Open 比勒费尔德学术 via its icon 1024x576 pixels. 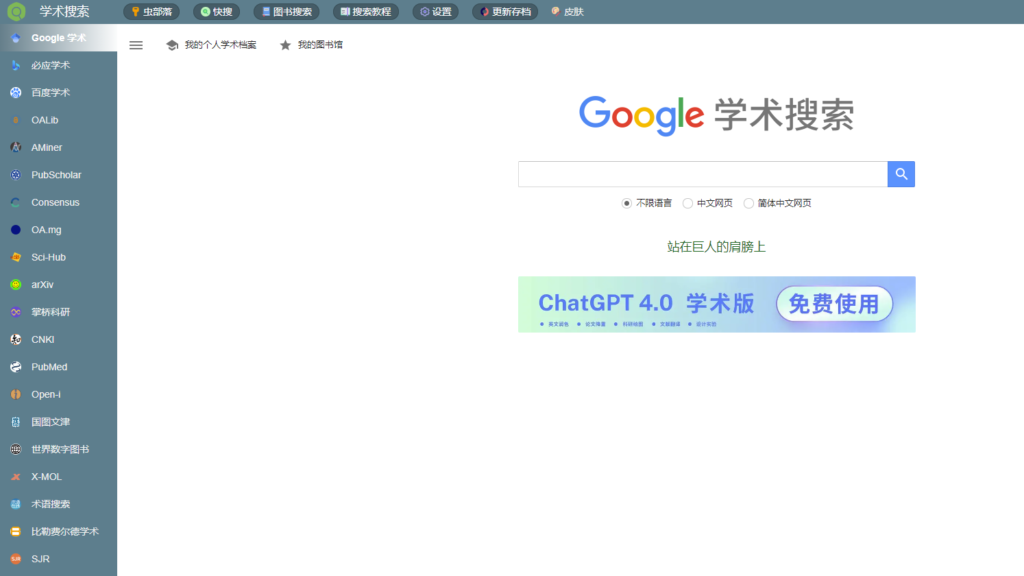[x=16, y=532]
